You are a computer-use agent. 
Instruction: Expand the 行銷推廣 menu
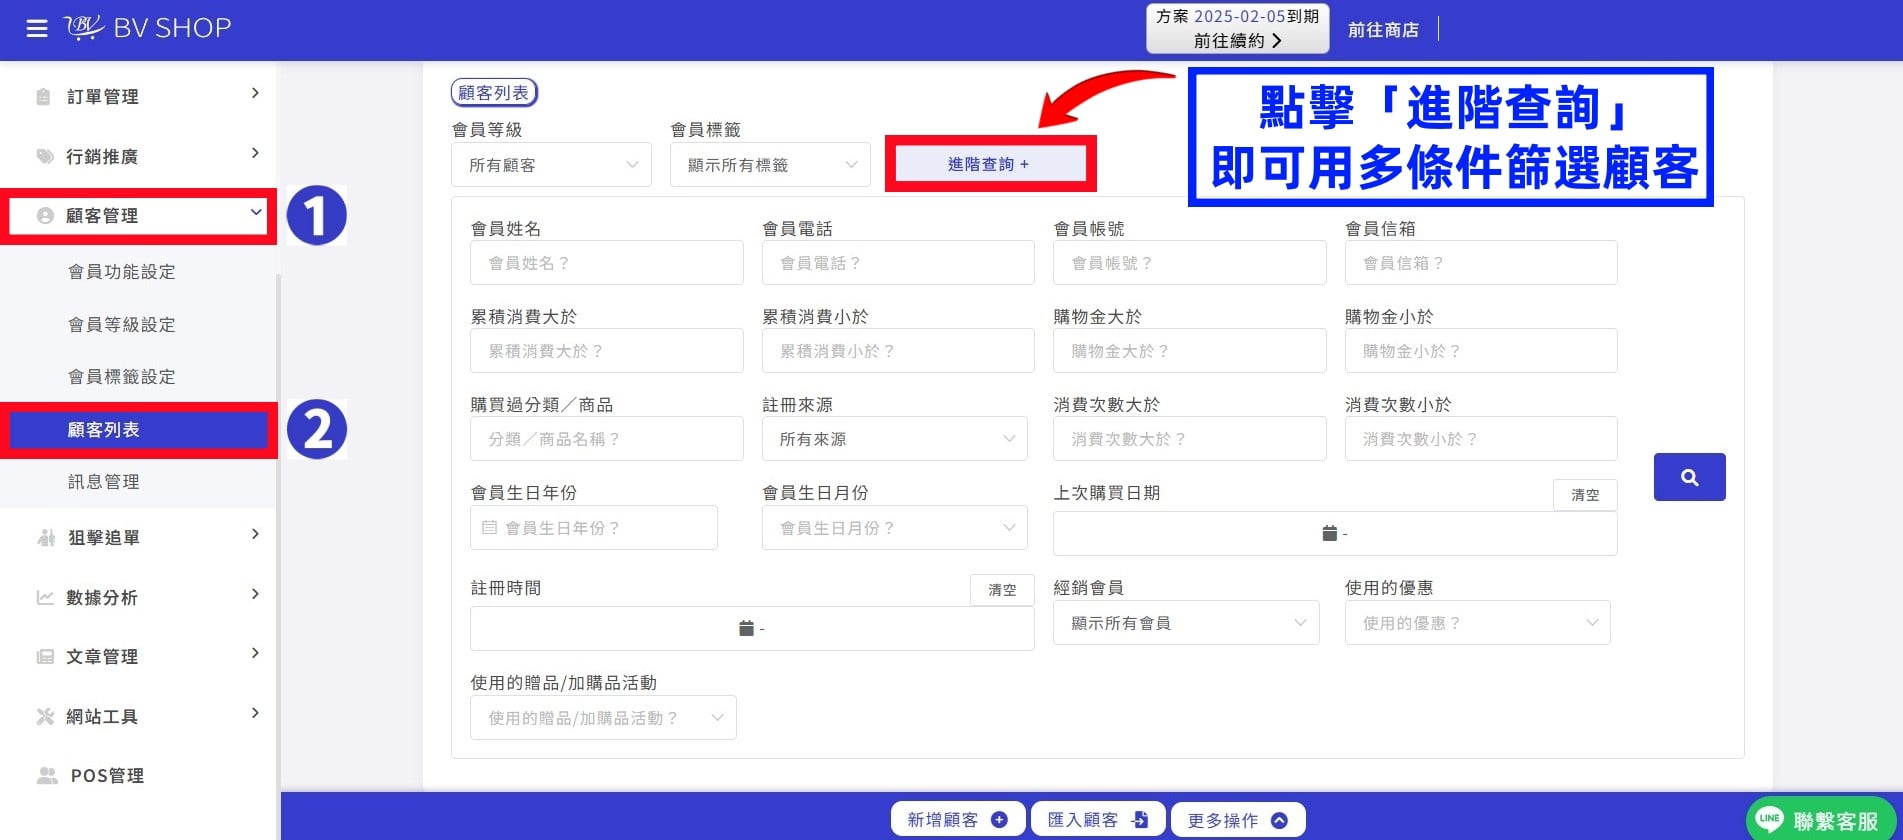point(255,153)
